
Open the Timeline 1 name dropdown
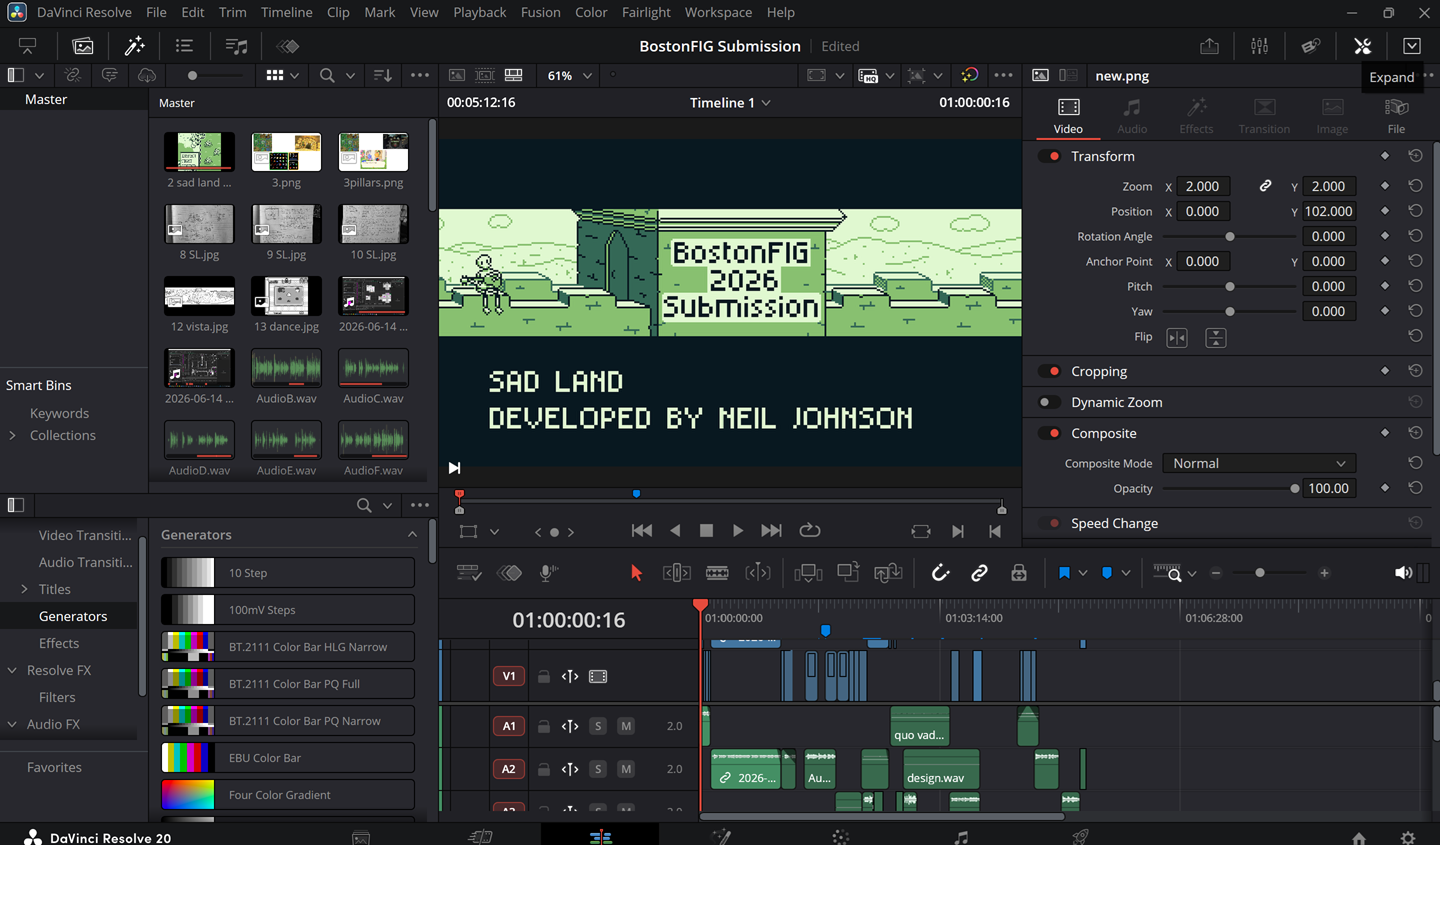tap(730, 103)
